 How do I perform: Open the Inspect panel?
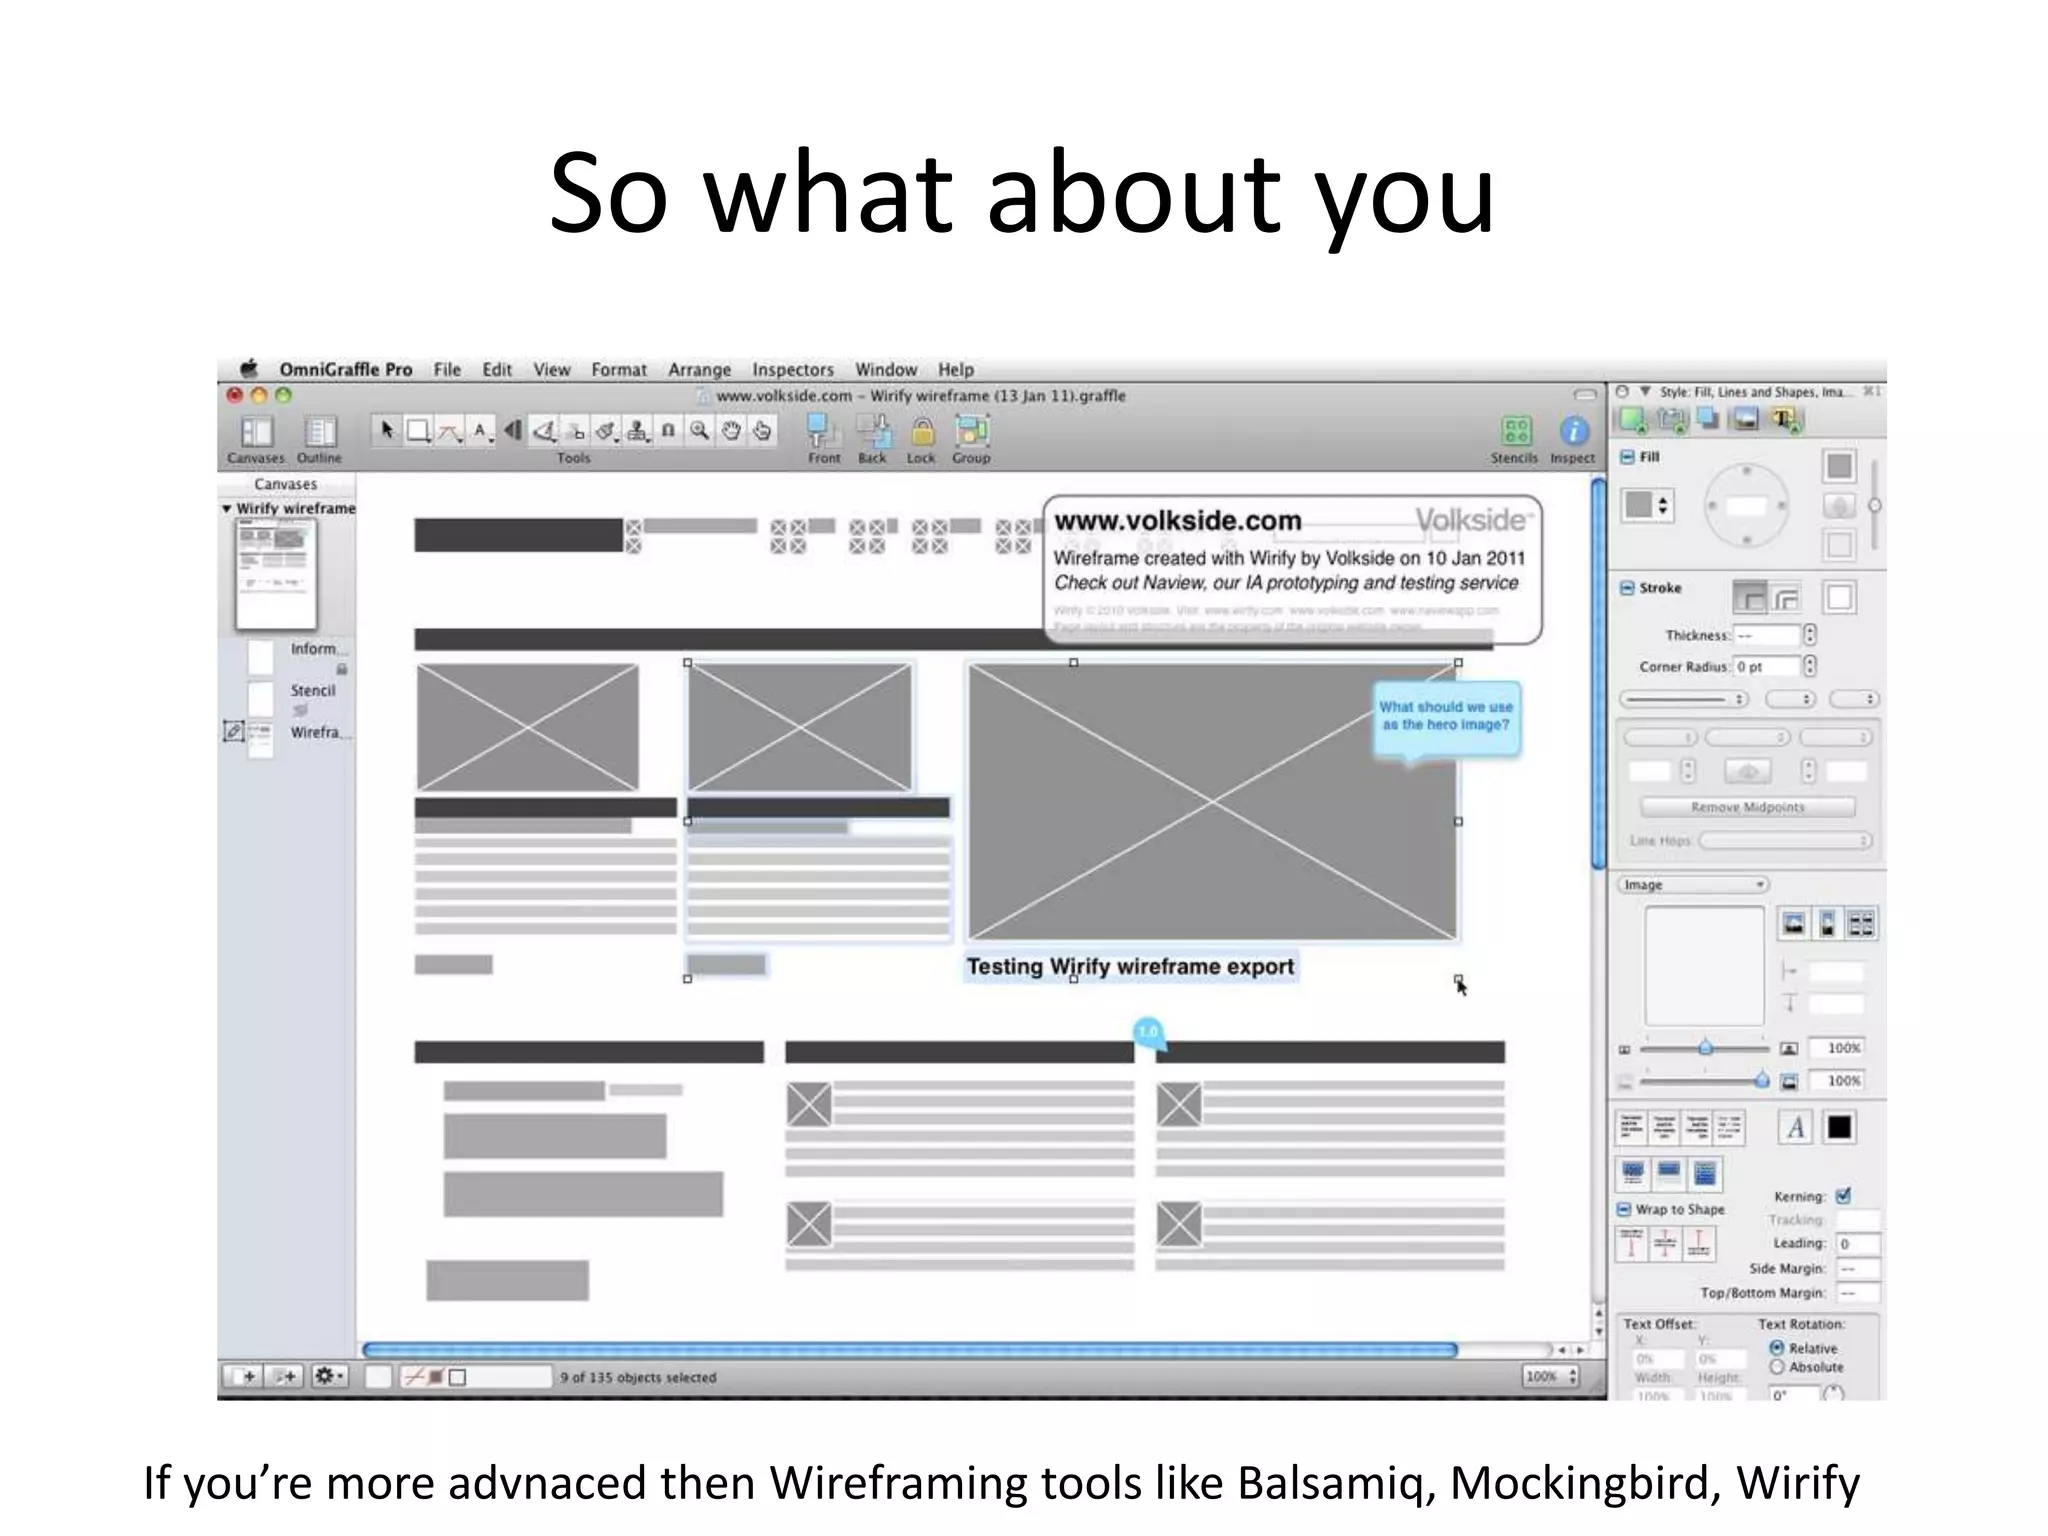point(1573,431)
